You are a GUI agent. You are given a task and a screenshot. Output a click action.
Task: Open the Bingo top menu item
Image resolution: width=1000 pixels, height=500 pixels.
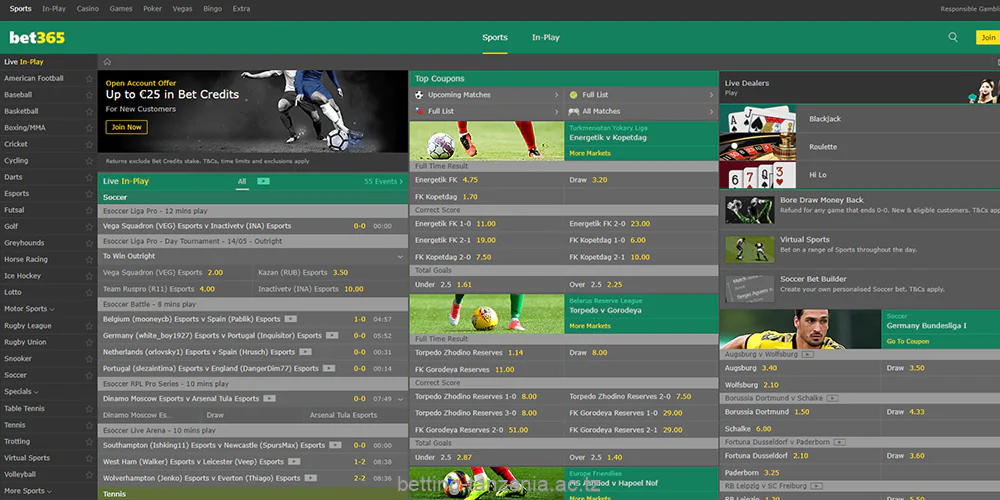212,9
